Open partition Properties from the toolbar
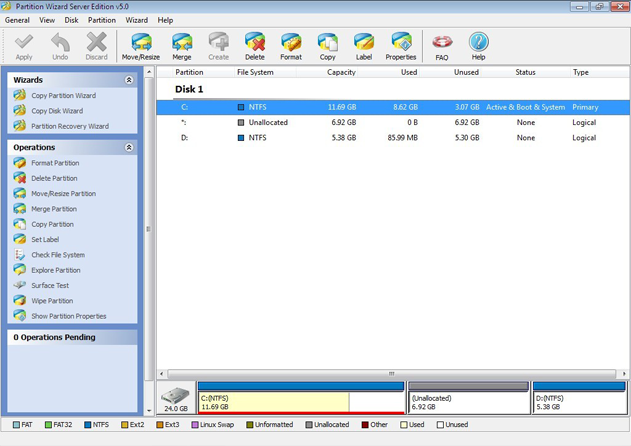 (401, 45)
